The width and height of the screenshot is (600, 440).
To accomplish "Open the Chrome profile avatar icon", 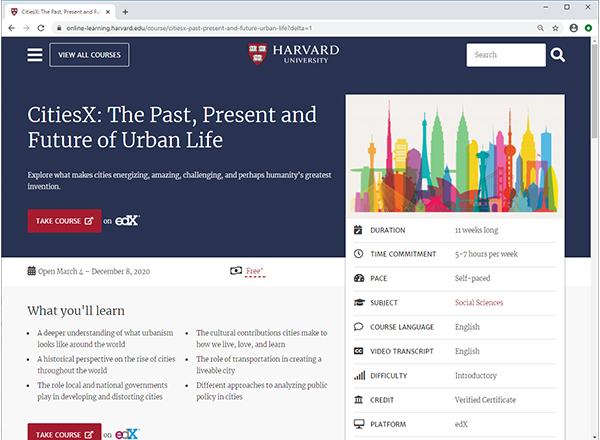I will click(x=573, y=28).
